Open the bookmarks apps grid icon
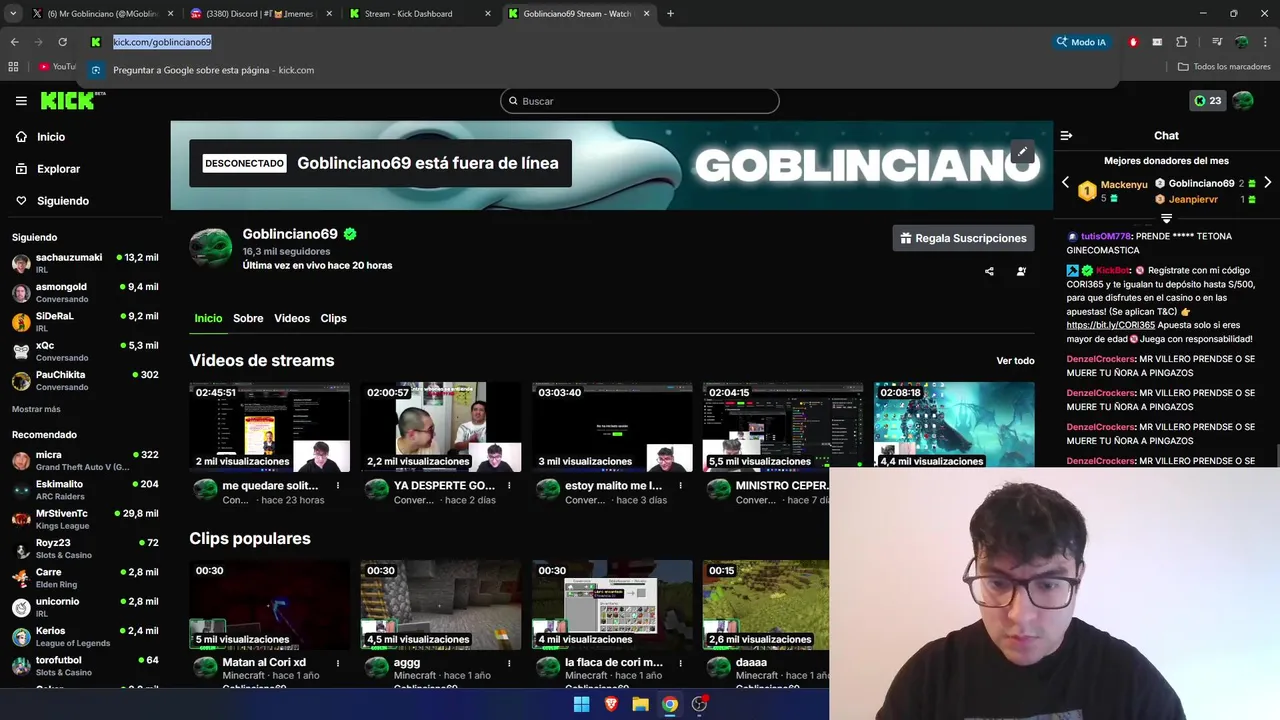The width and height of the screenshot is (1280, 720). click(x=13, y=67)
